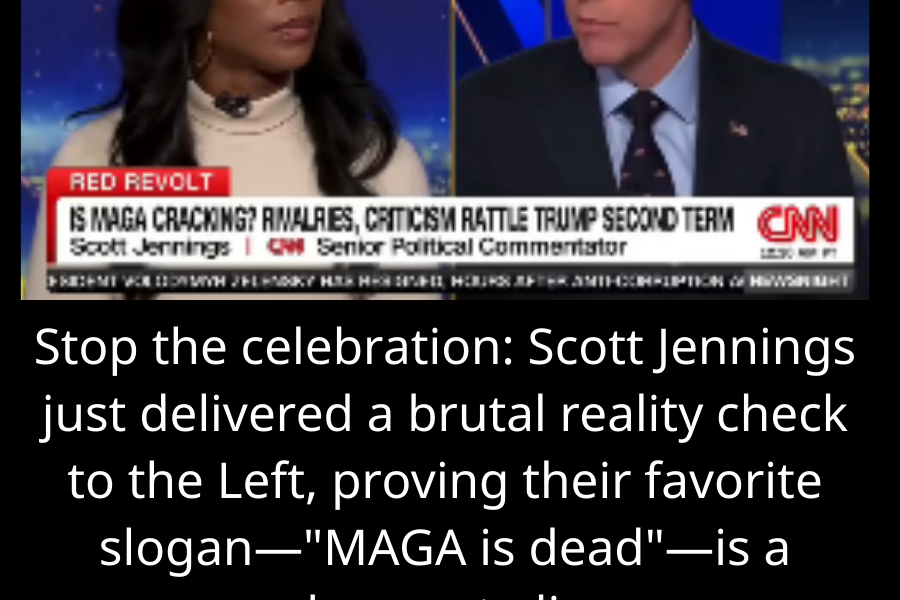Click caption line 'to the Left, proving their favorite'
Image resolution: width=900 pixels, height=600 pixels.
[445, 481]
